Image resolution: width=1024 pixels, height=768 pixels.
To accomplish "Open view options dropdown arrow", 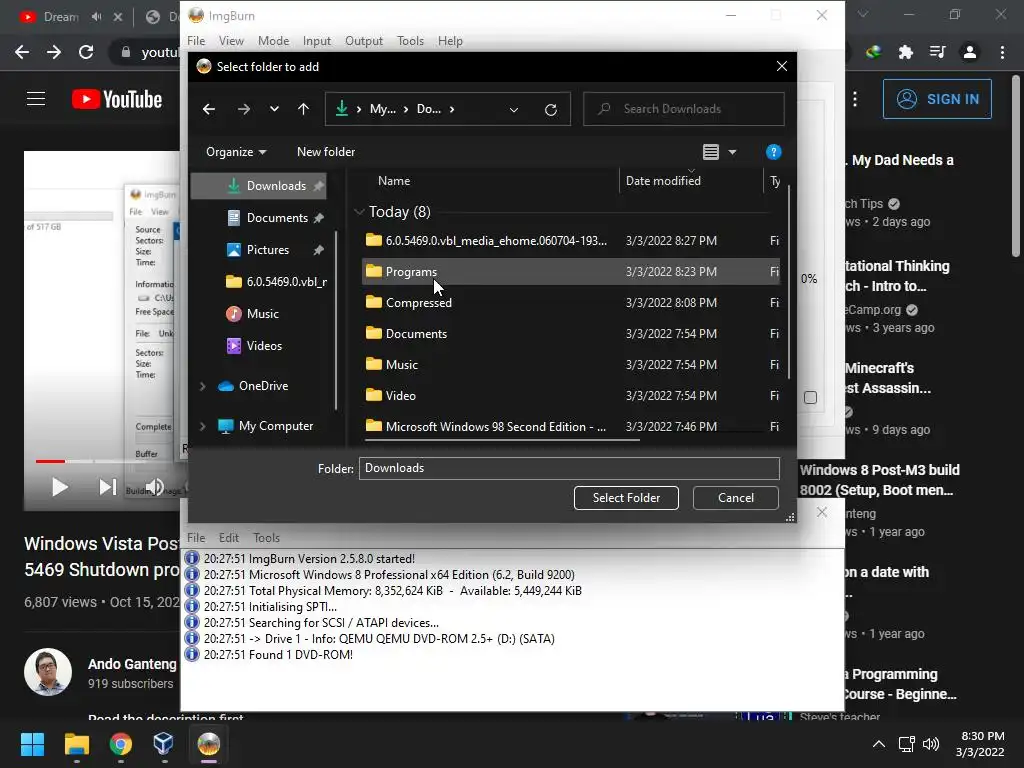I will (x=732, y=152).
